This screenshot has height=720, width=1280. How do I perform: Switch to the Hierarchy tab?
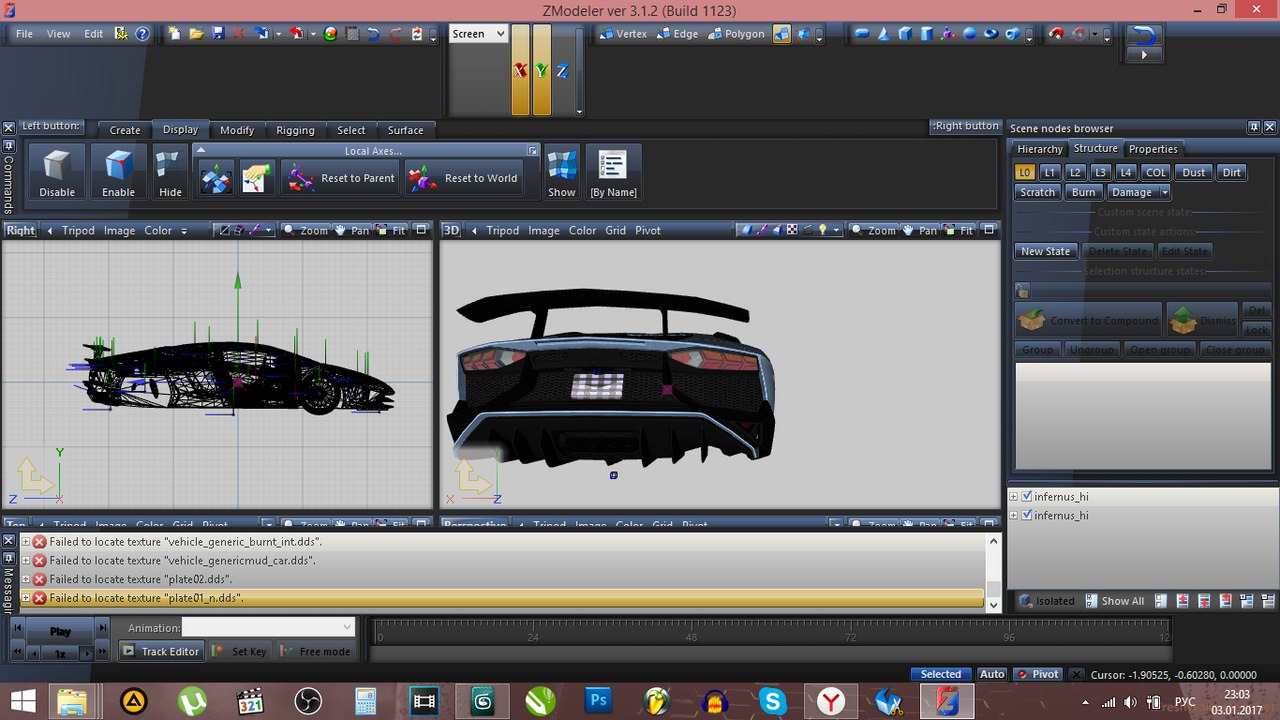point(1040,149)
